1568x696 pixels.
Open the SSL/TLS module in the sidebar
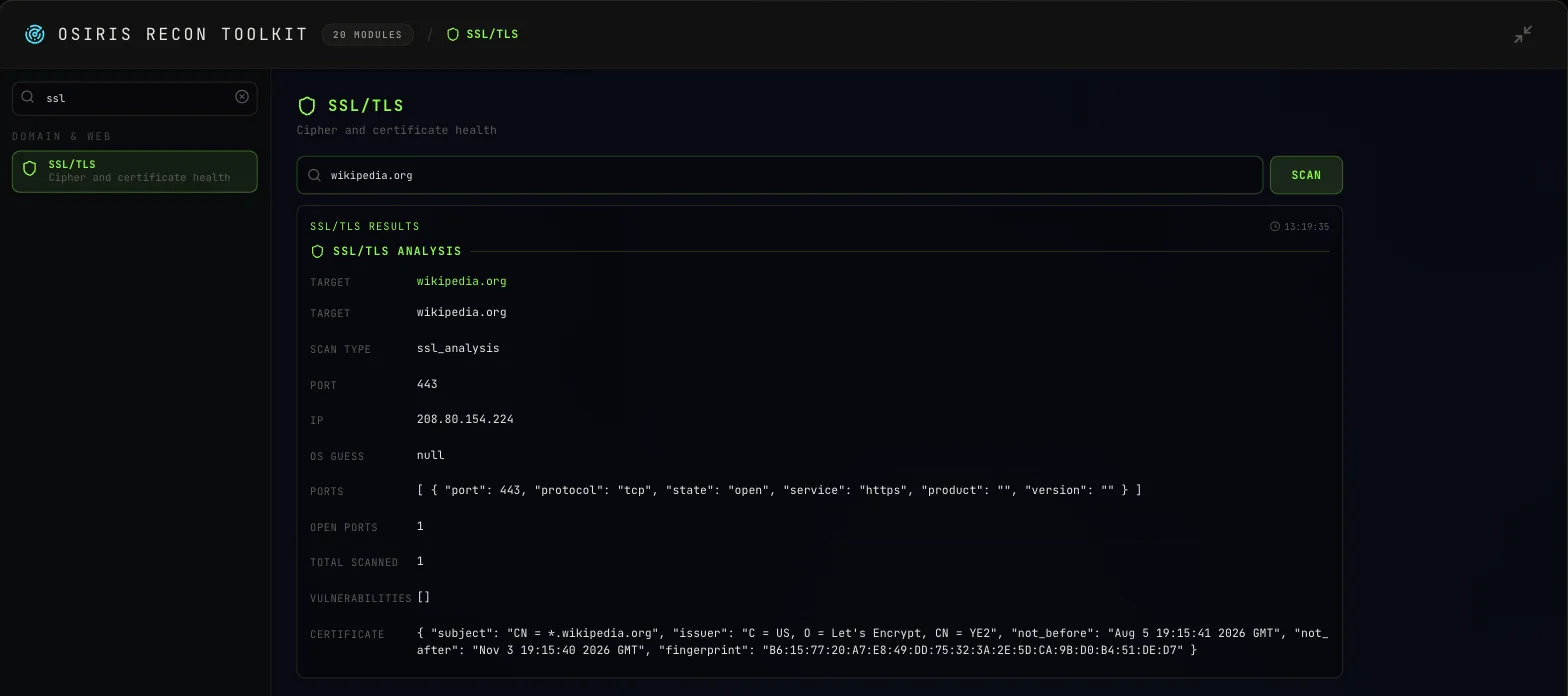135,171
